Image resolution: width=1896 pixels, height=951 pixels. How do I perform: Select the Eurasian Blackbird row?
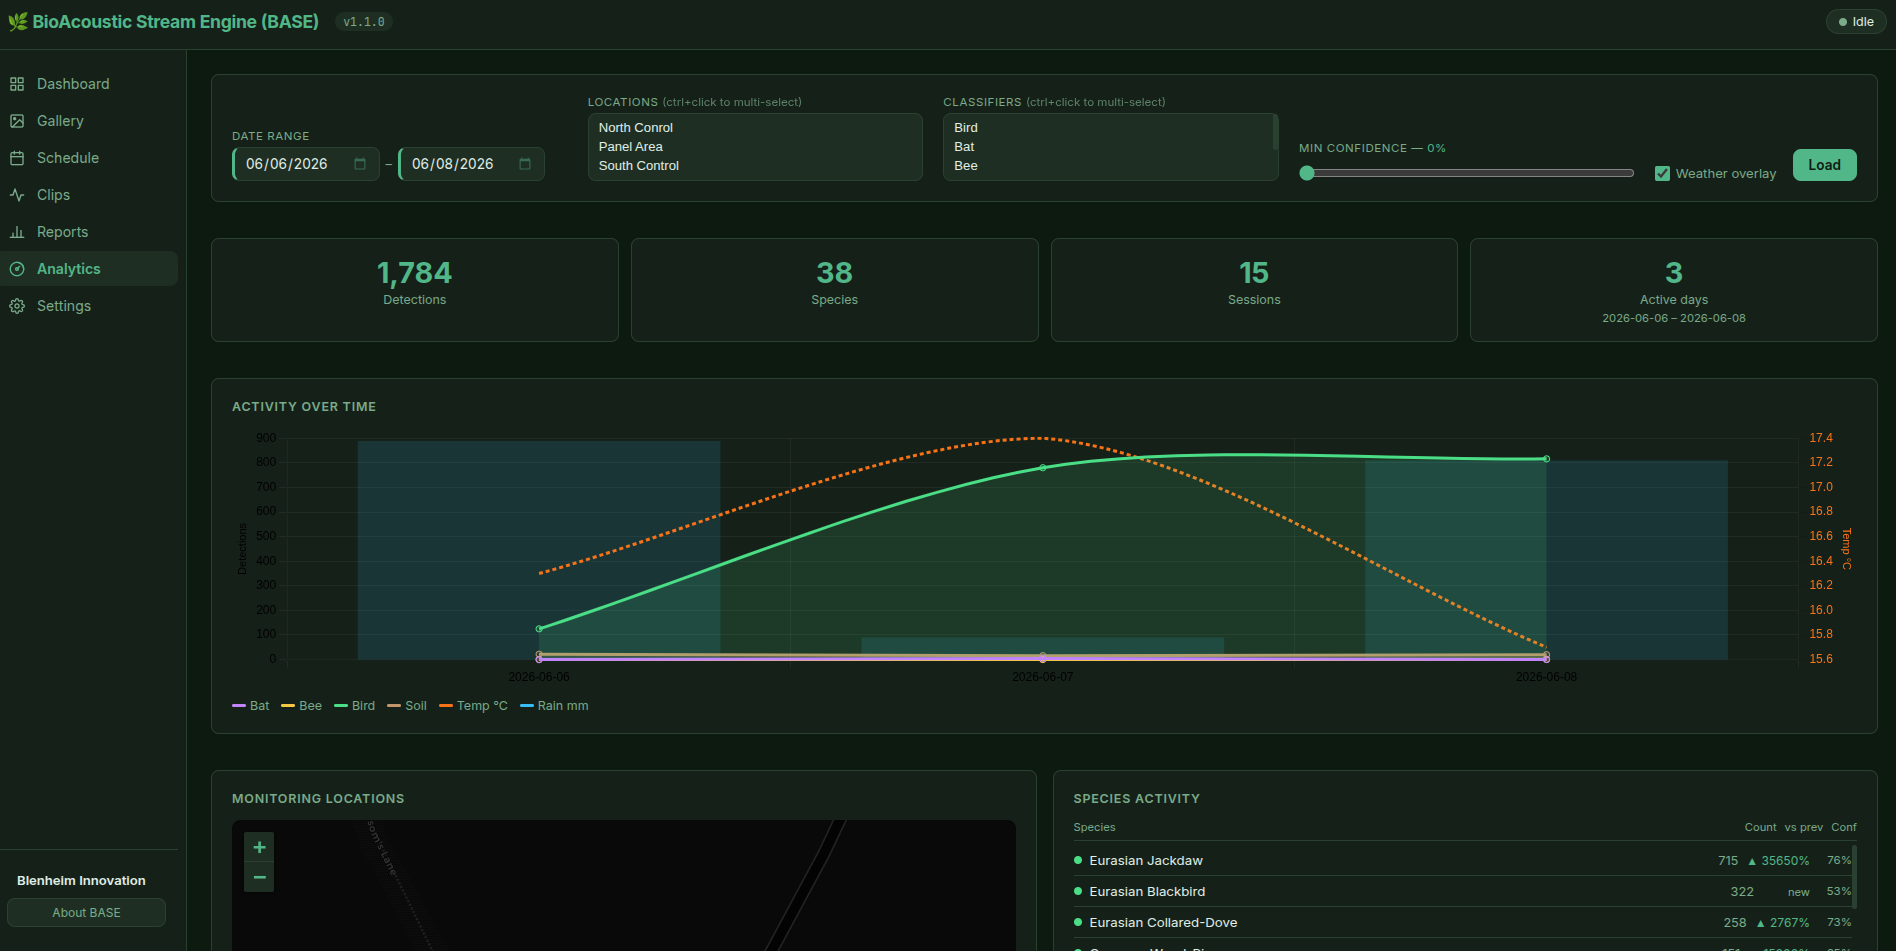(x=1464, y=892)
